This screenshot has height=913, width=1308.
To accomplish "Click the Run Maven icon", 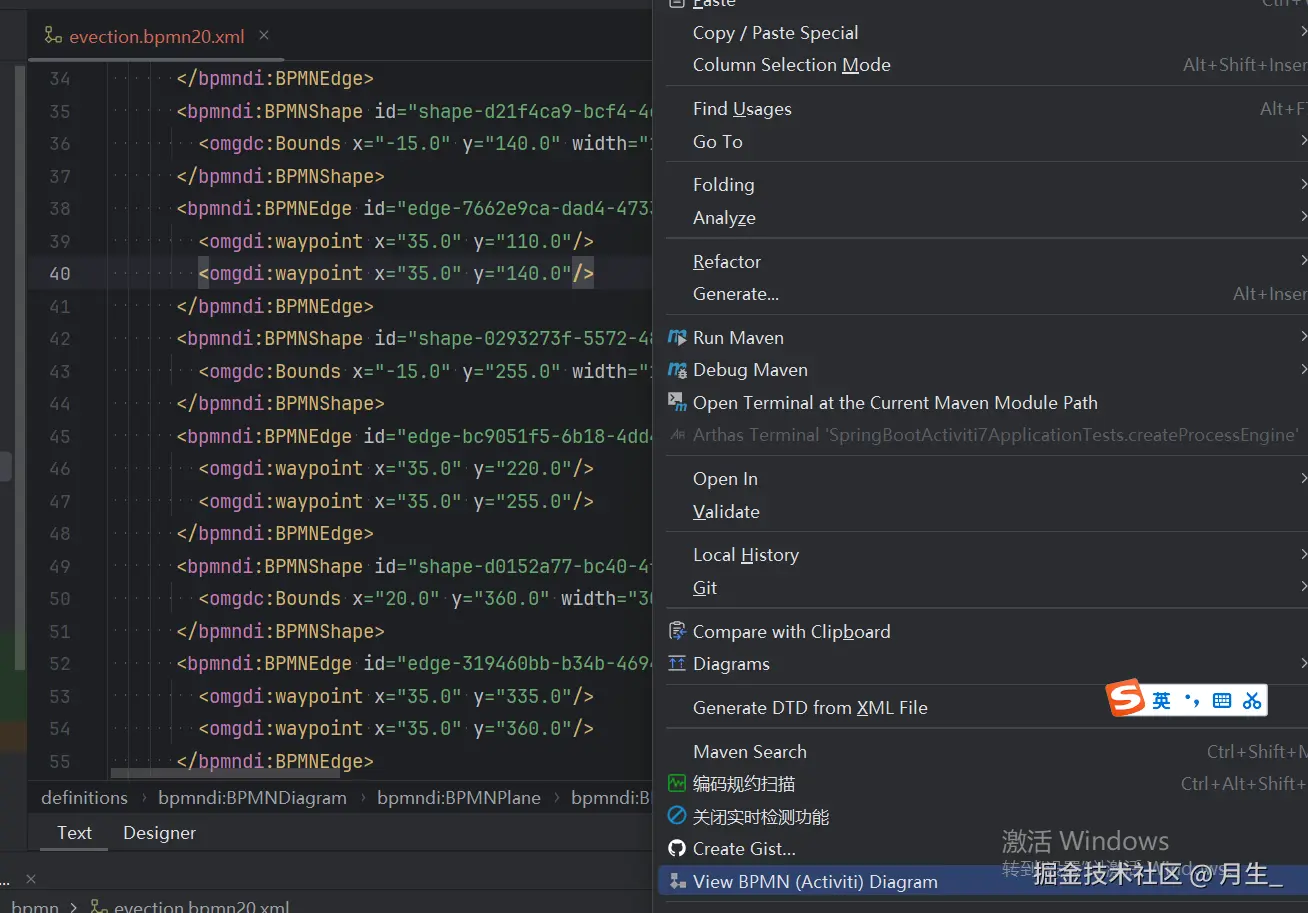I will pos(677,338).
